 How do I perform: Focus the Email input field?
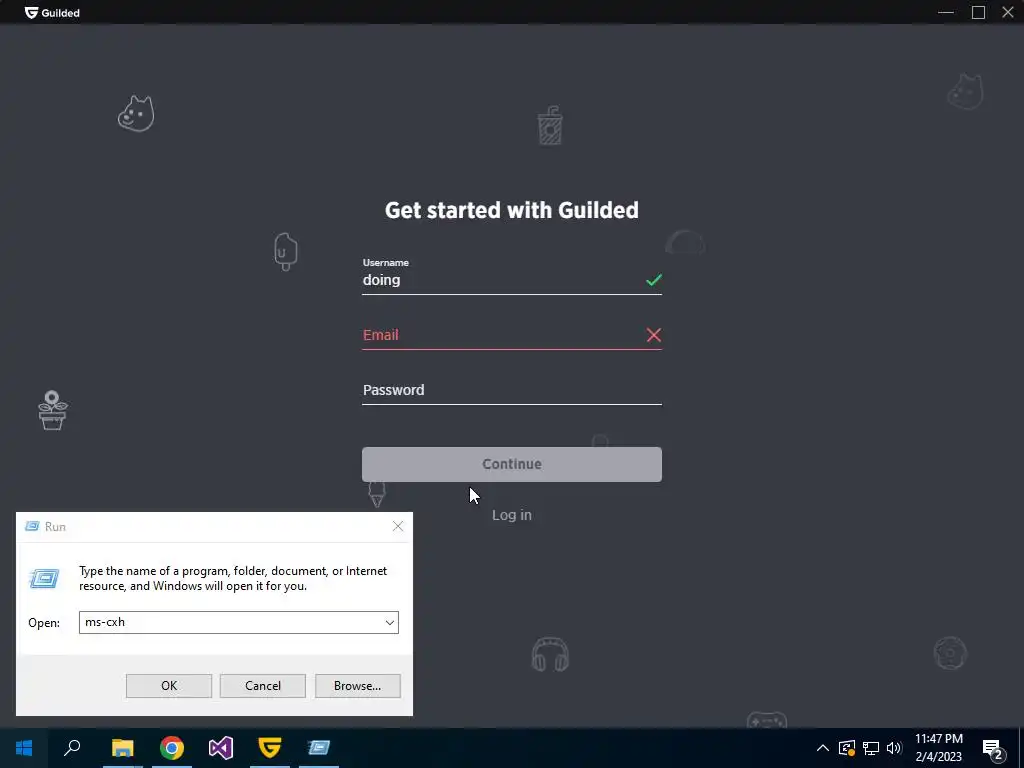(512, 335)
